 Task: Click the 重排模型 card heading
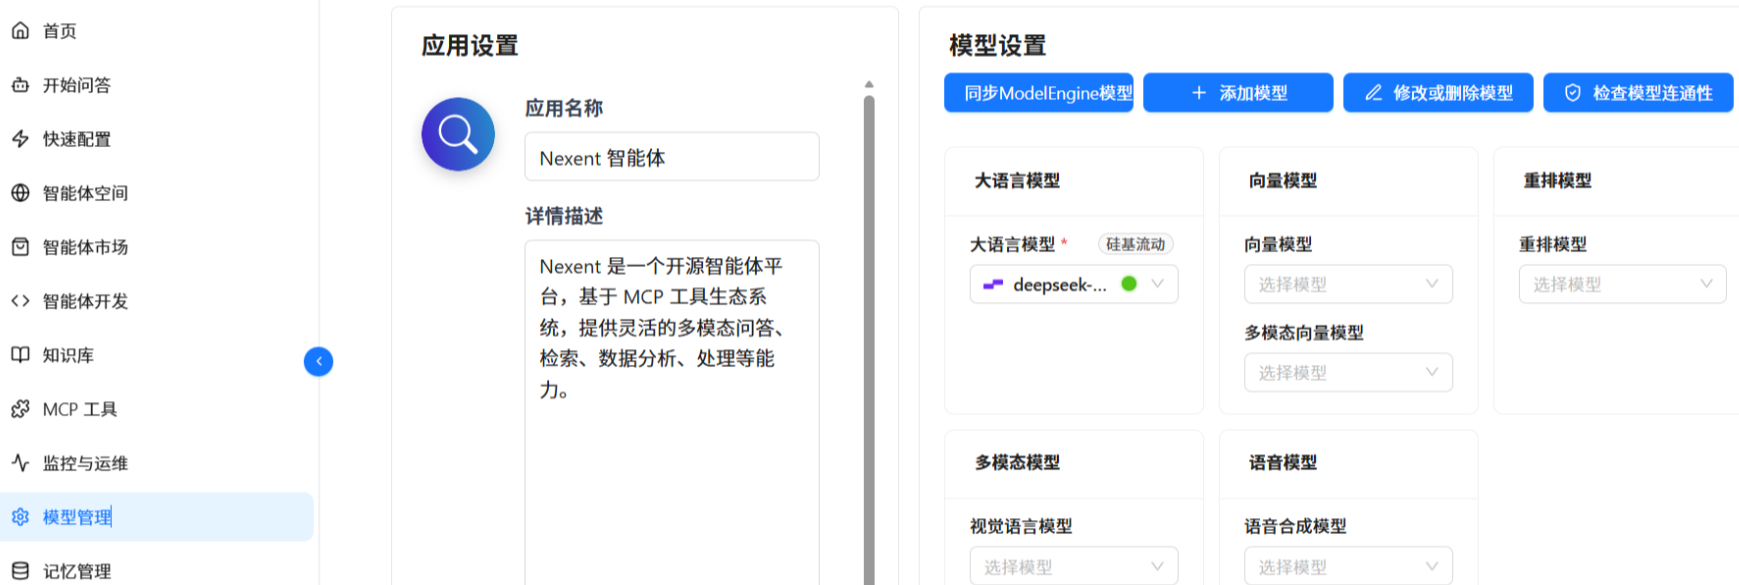point(1557,181)
